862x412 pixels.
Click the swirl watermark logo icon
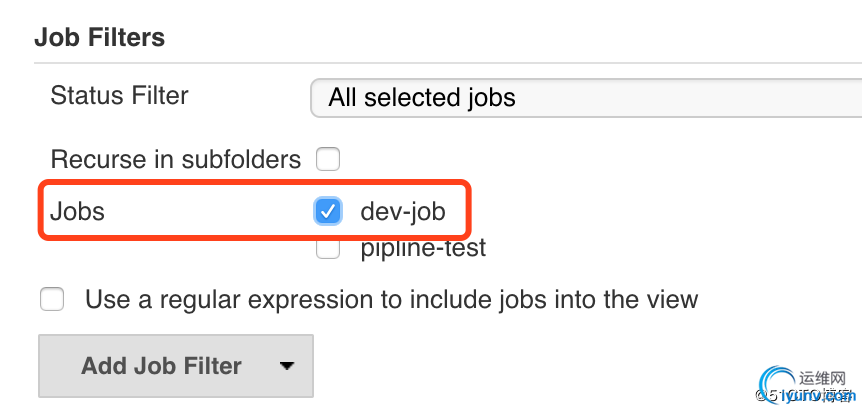tap(777, 383)
